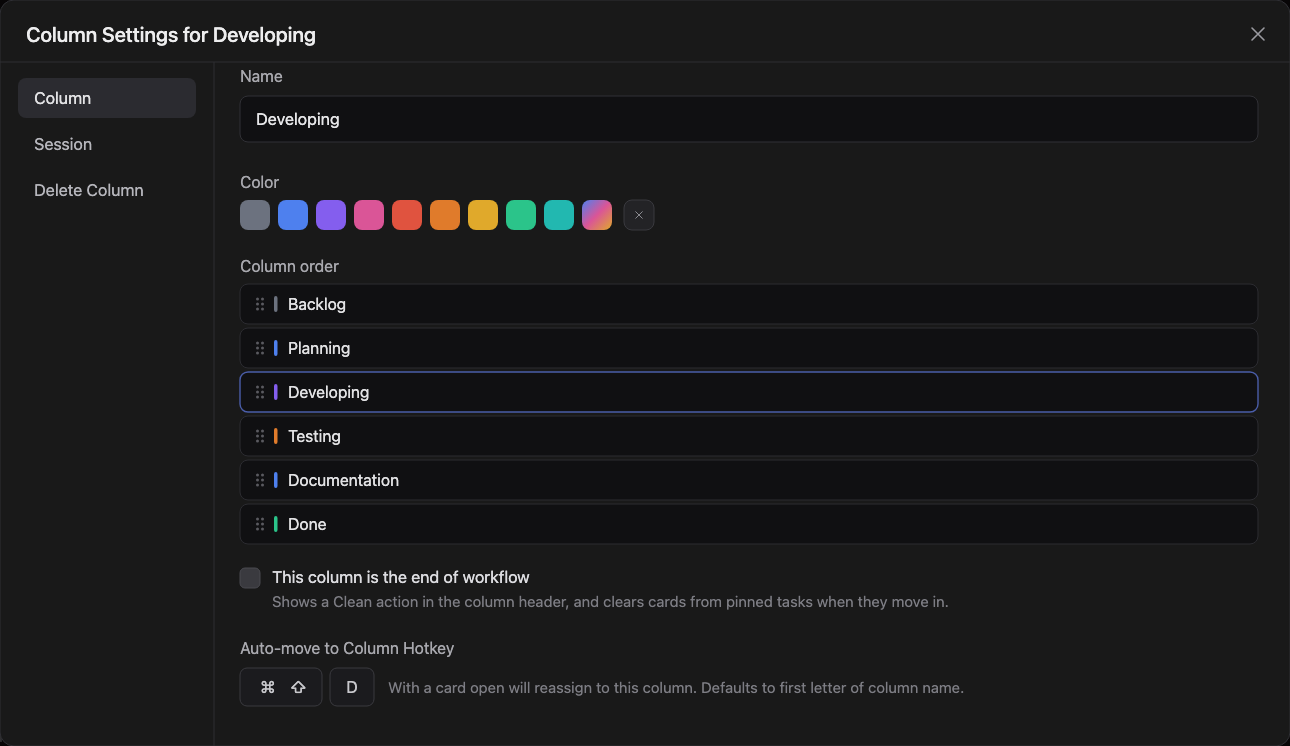Image resolution: width=1290 pixels, height=746 pixels.
Task: Choose the green color swatch
Action: click(521, 215)
